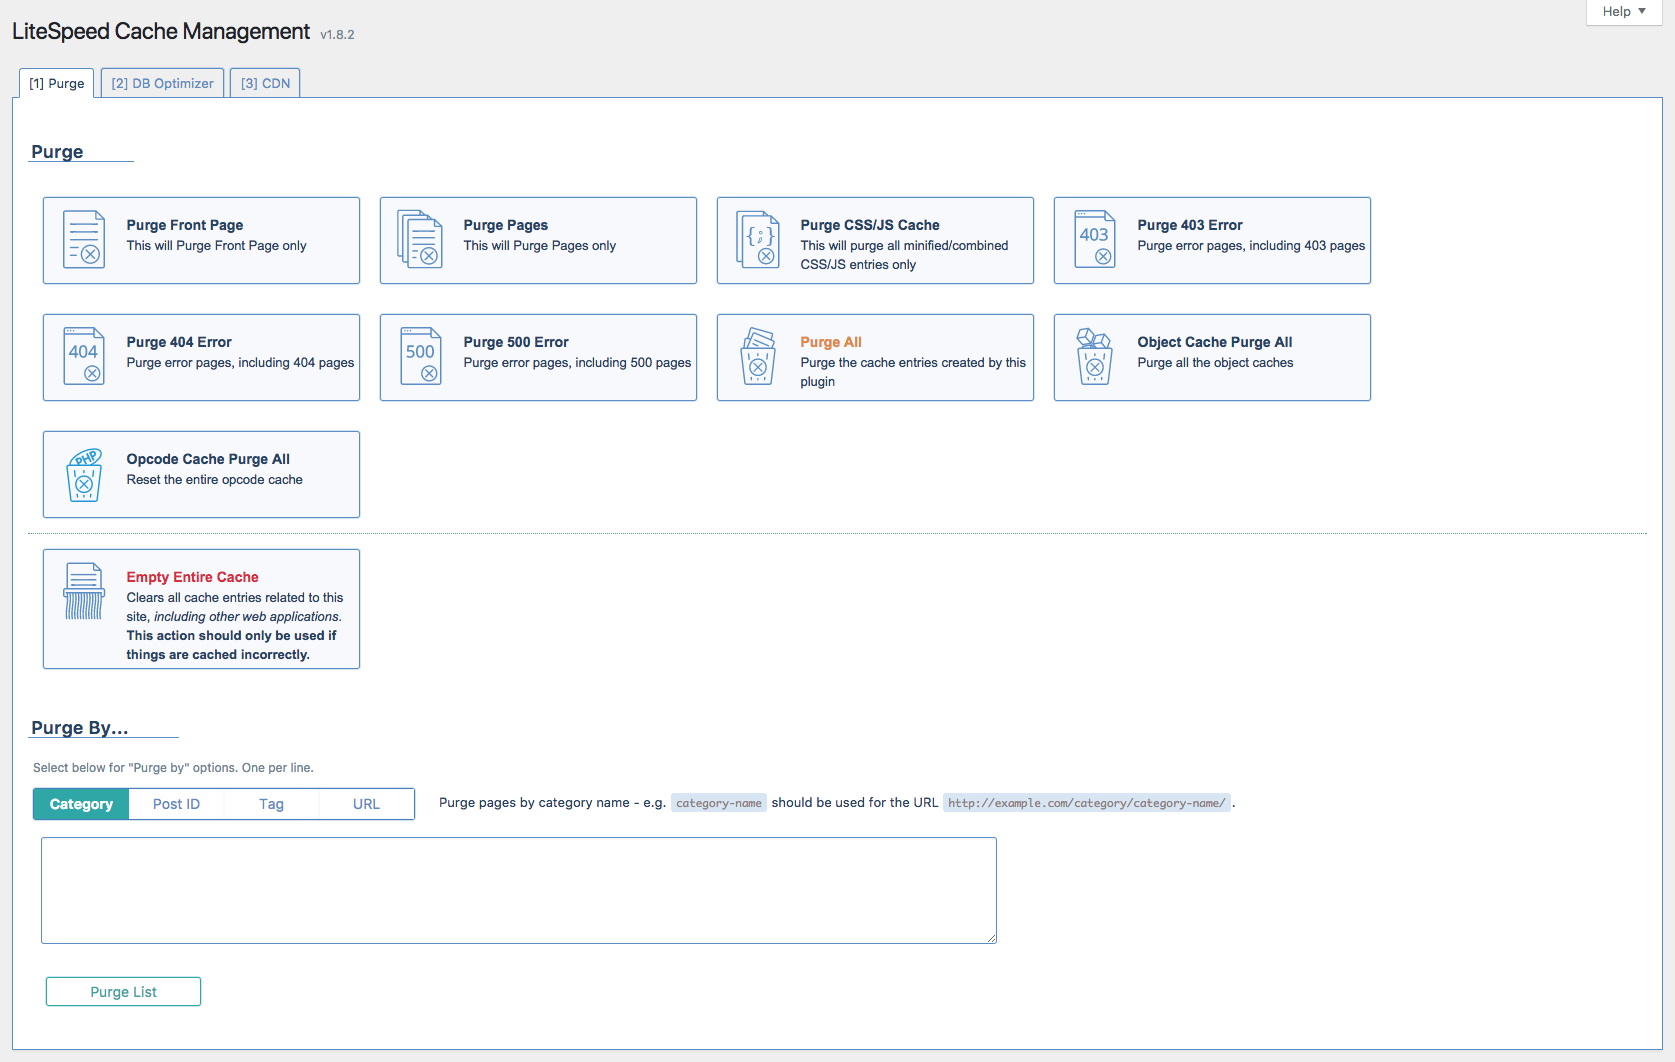1675x1062 pixels.
Task: Click the Purge All trash bin icon
Action: click(758, 357)
